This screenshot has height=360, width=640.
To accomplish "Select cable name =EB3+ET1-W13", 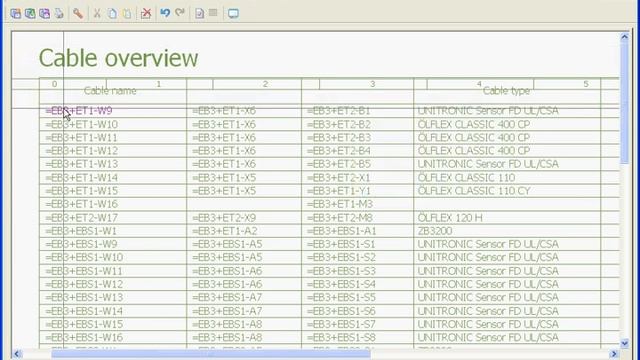I will coord(82,164).
